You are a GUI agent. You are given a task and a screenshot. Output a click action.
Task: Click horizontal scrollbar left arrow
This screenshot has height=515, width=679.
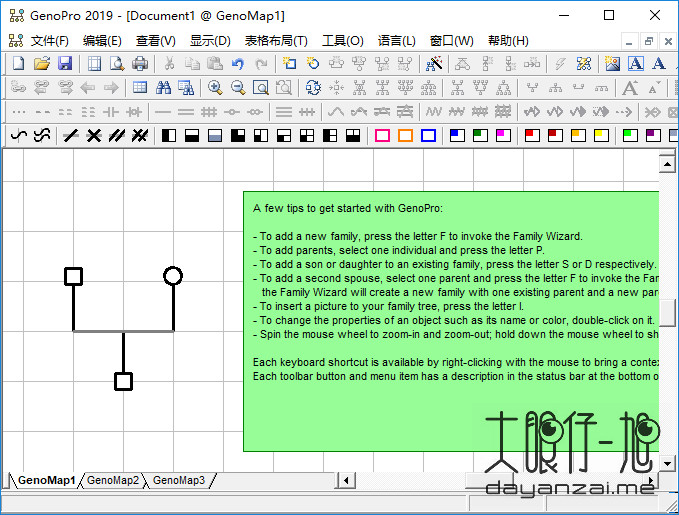(346, 480)
